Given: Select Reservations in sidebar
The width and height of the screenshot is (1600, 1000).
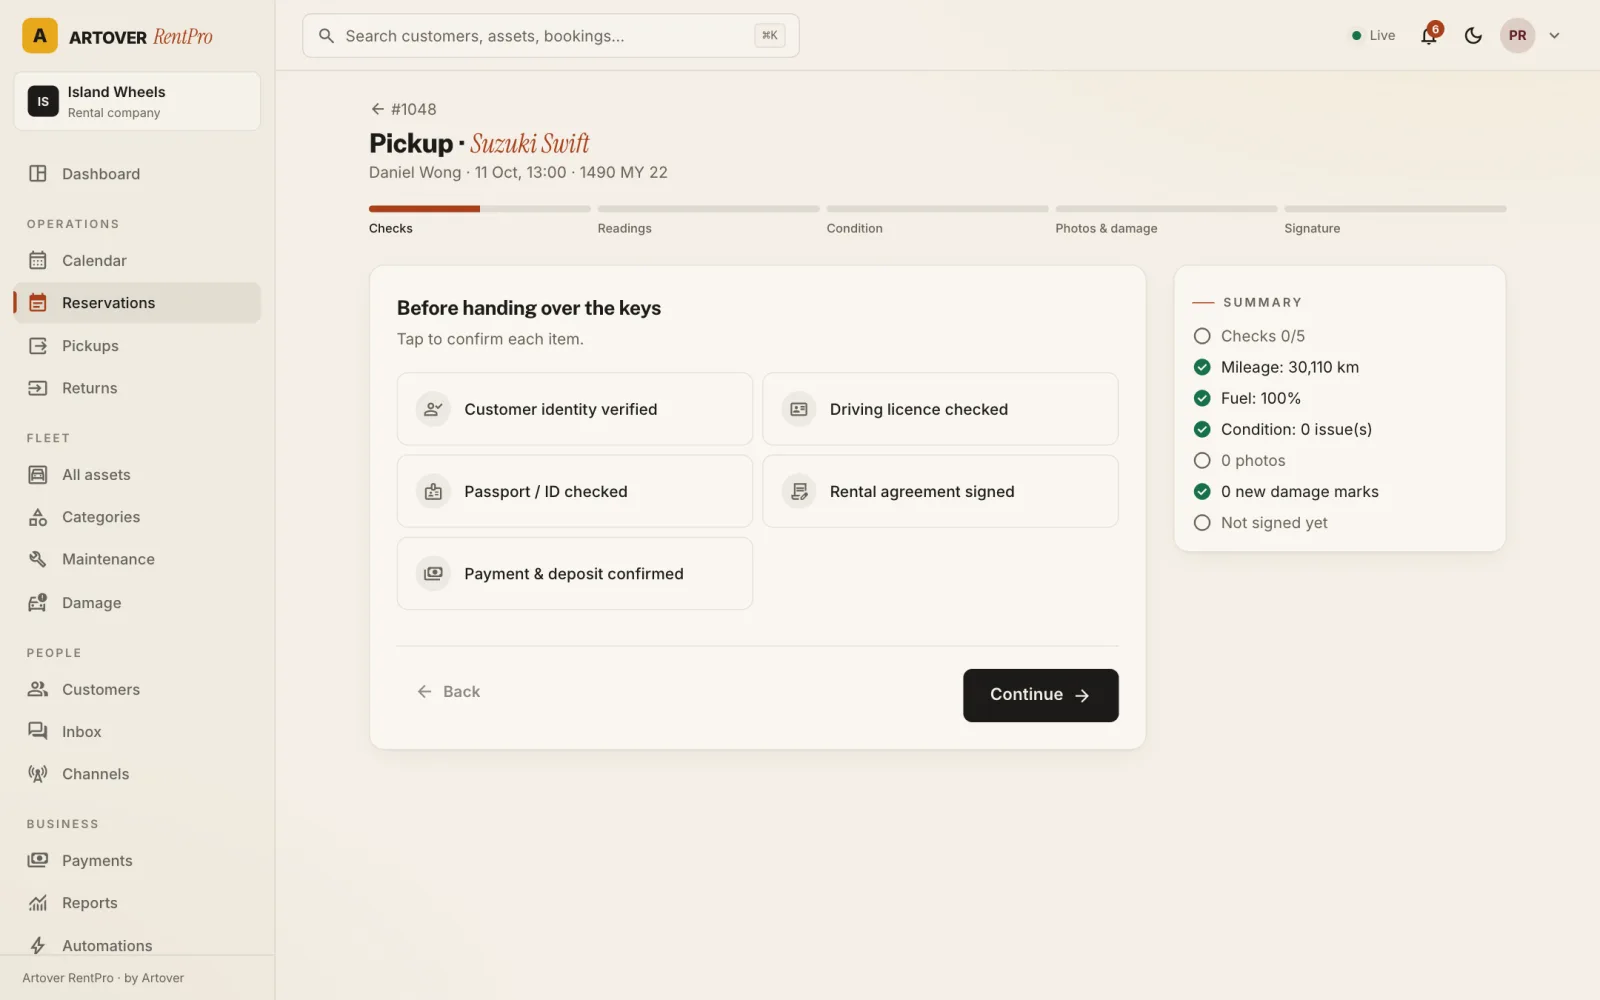Looking at the screenshot, I should tap(137, 303).
